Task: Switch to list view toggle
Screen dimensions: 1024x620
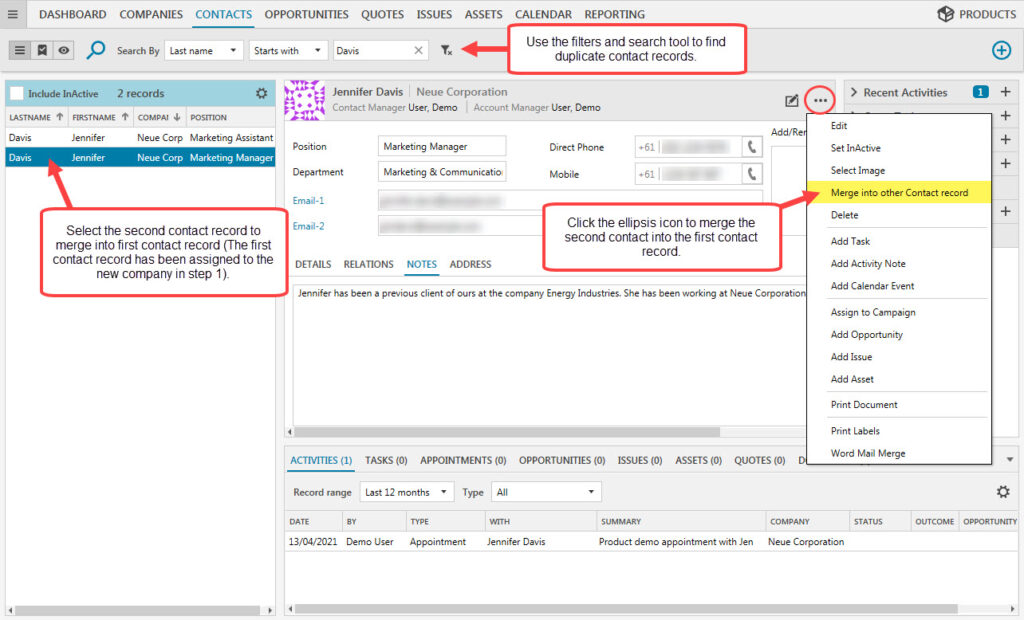Action: (20, 50)
